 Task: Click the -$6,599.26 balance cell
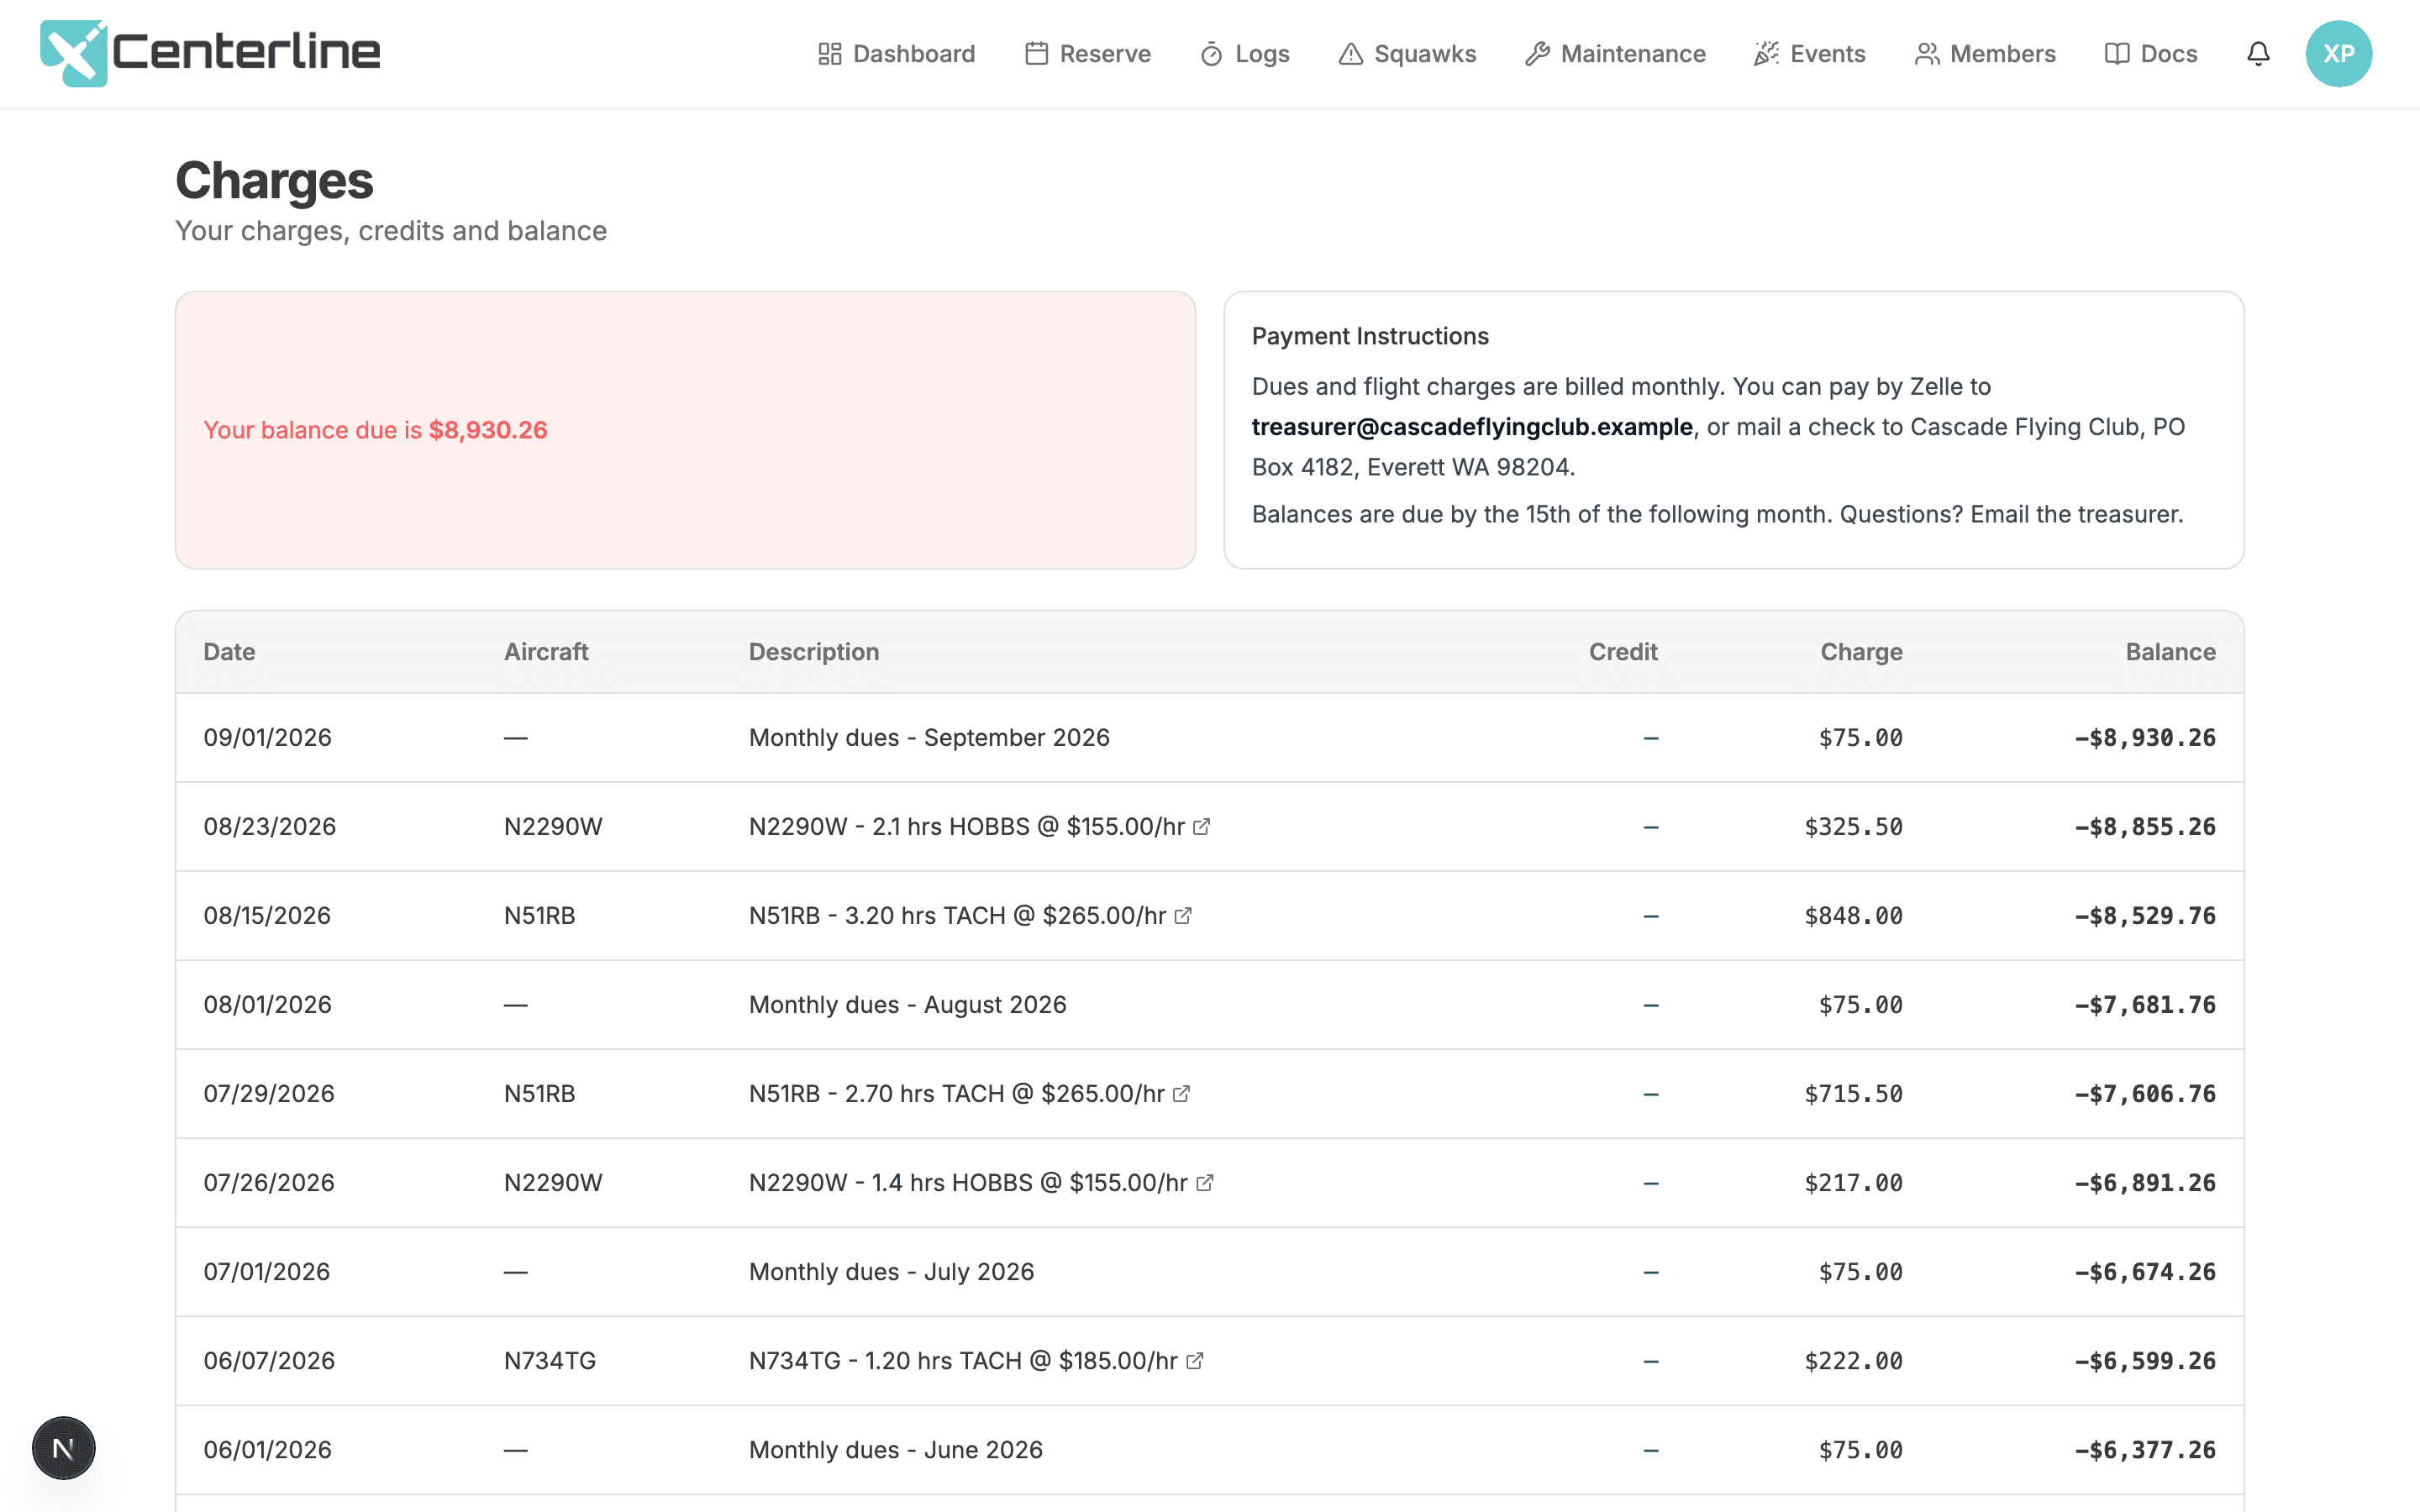[x=2145, y=1361]
